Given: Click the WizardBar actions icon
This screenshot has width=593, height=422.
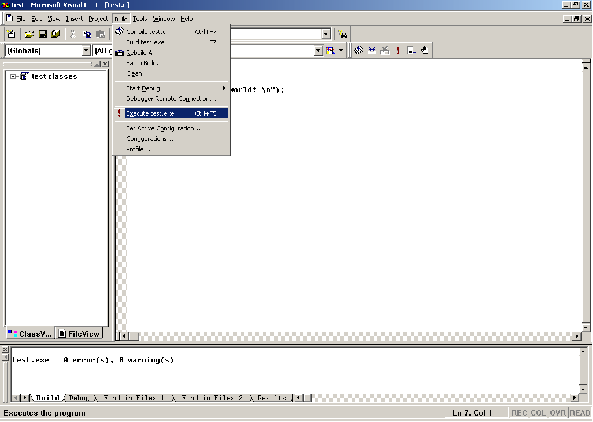Looking at the screenshot, I should [330, 50].
